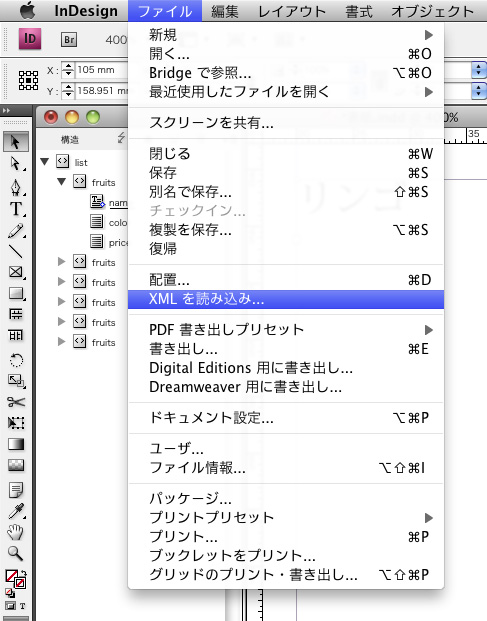Image resolution: width=487 pixels, height=621 pixels.
Task: Click the Y position stepper arrows
Action: pos(68,91)
